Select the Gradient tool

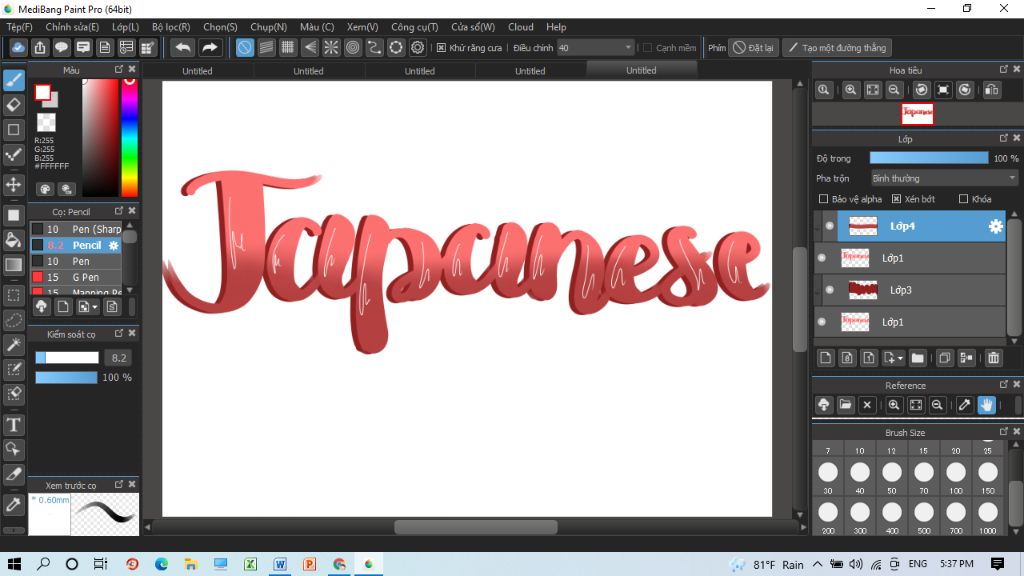tap(14, 264)
